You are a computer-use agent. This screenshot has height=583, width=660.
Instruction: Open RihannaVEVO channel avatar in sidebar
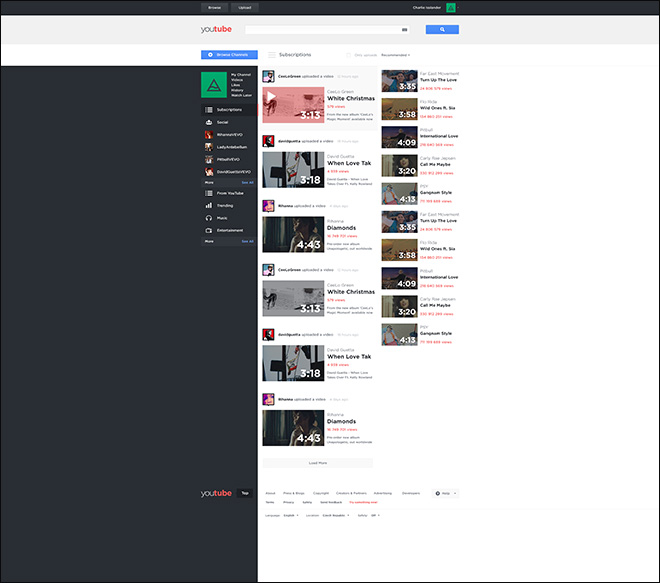pos(209,134)
